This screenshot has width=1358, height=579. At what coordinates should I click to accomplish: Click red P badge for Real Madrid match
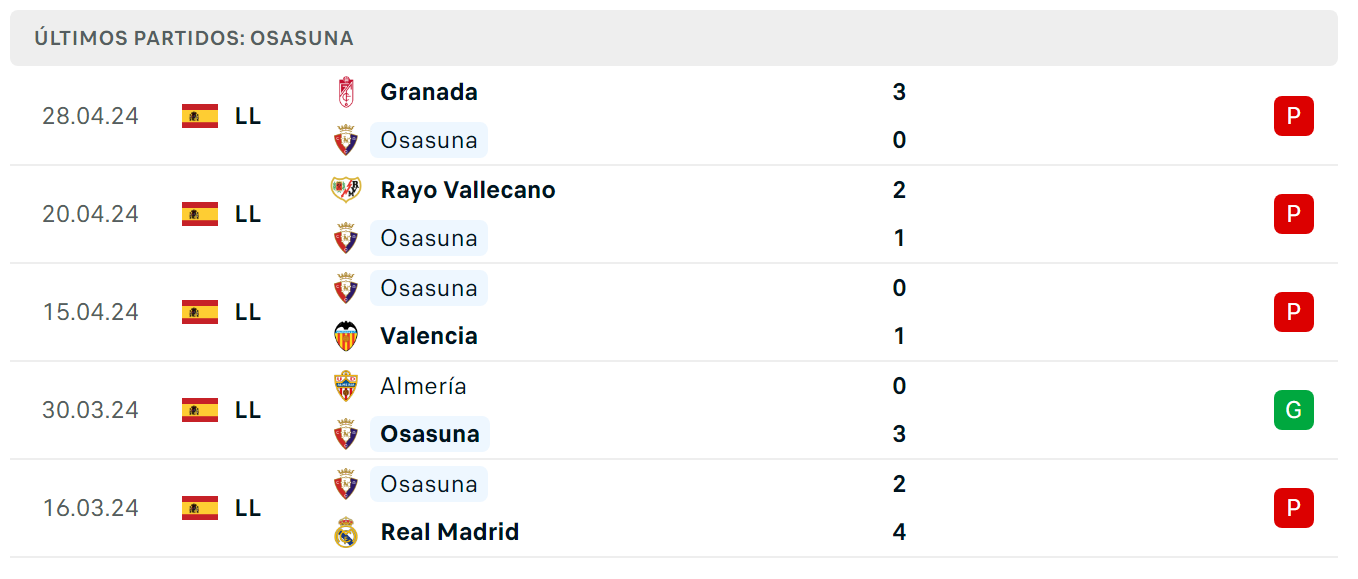click(1293, 508)
